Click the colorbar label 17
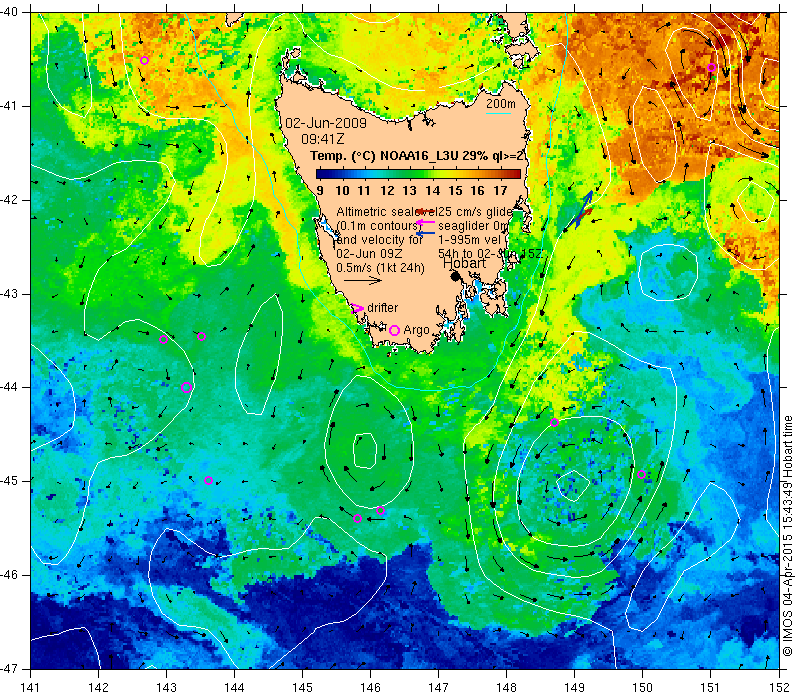 pos(501,191)
